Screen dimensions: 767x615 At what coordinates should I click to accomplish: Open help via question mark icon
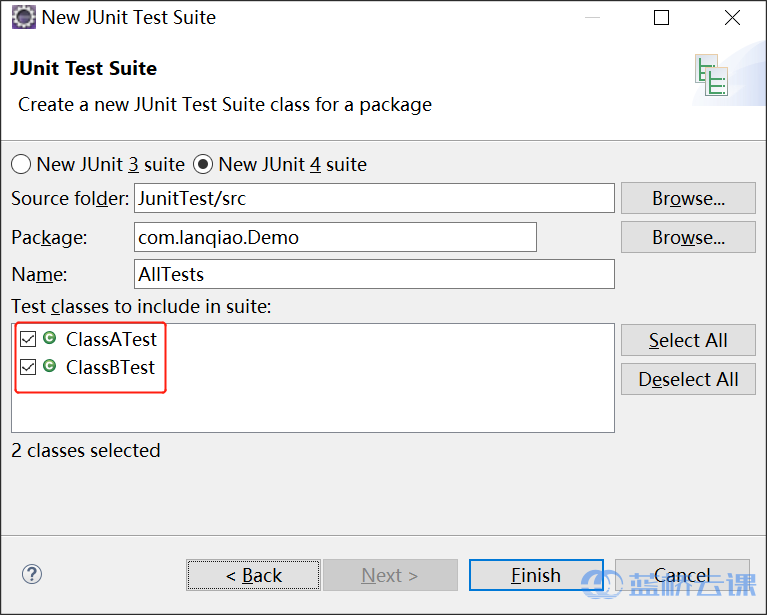click(x=32, y=574)
